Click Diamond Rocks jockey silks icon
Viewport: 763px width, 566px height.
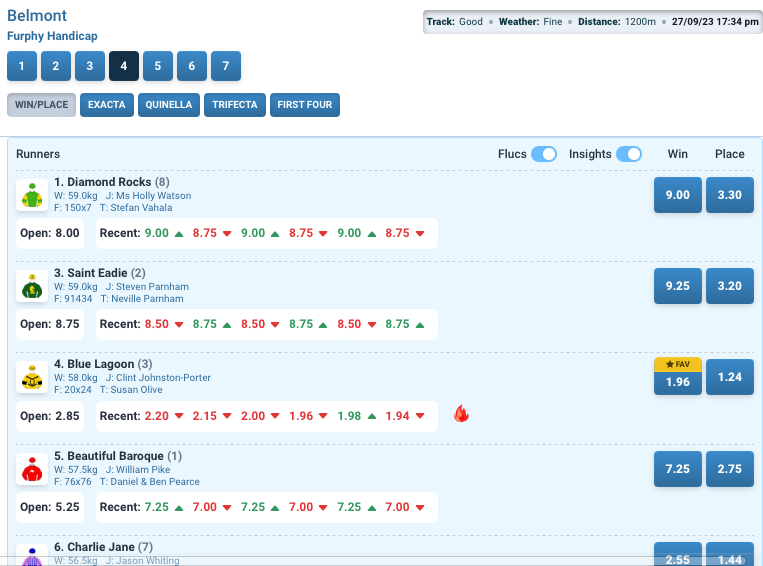click(32, 195)
